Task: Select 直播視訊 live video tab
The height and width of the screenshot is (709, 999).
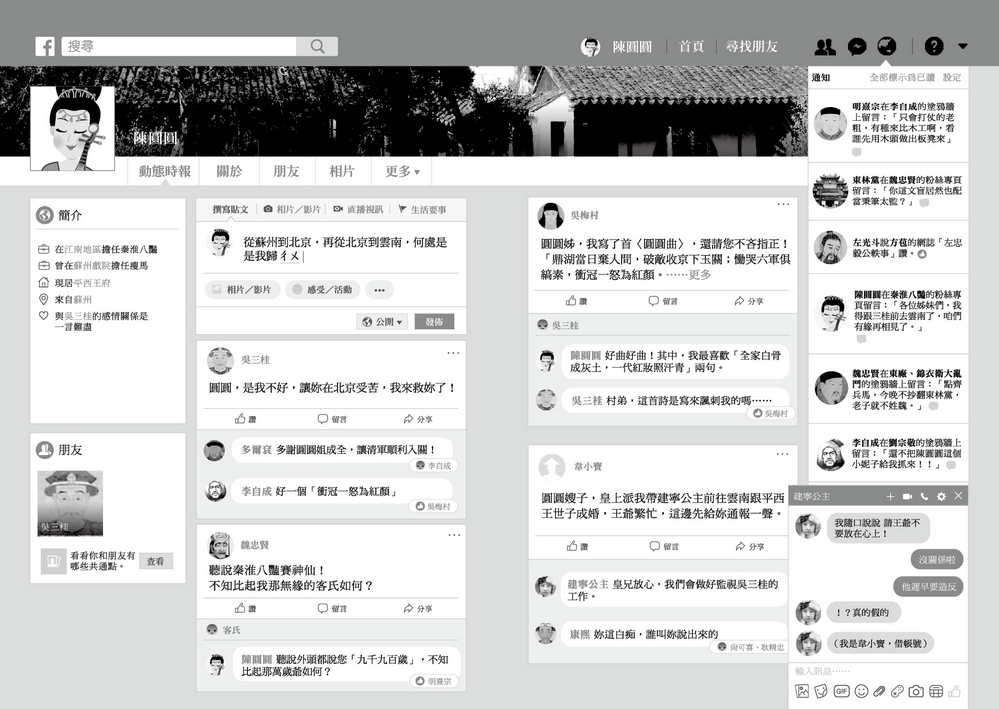Action: pyautogui.click(x=358, y=209)
